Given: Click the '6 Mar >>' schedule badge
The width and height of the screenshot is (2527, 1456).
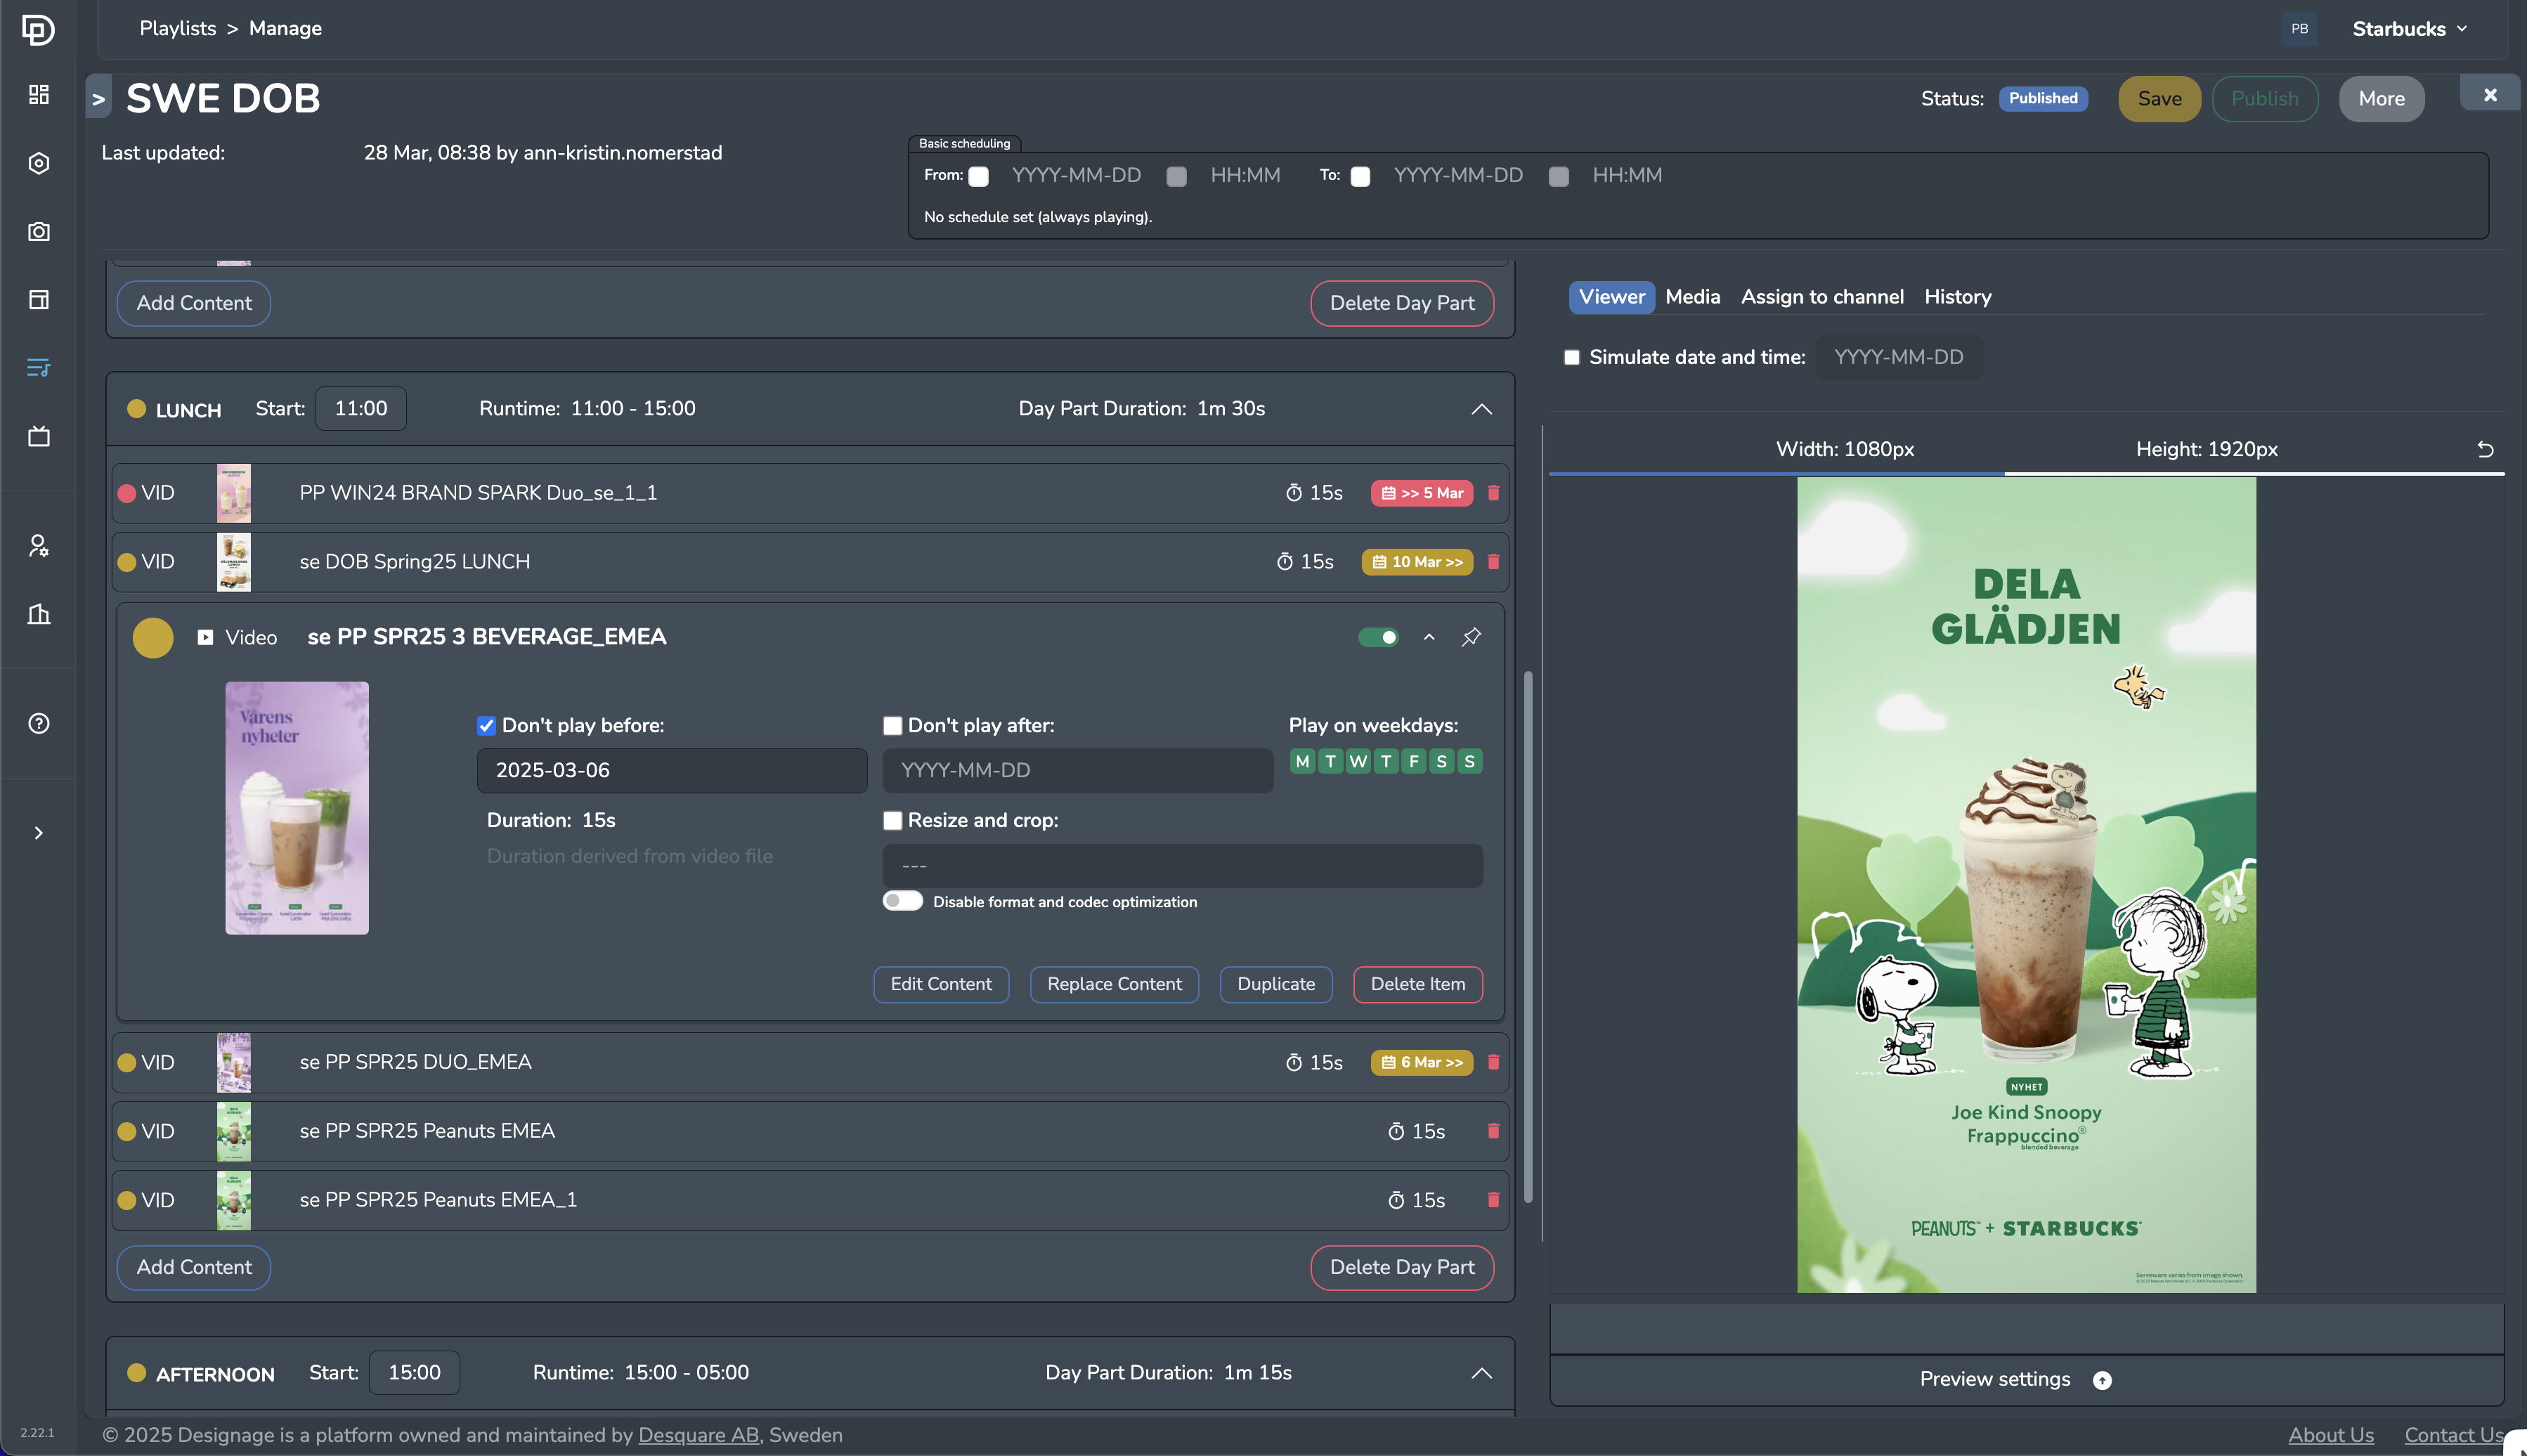Looking at the screenshot, I should coord(1421,1062).
